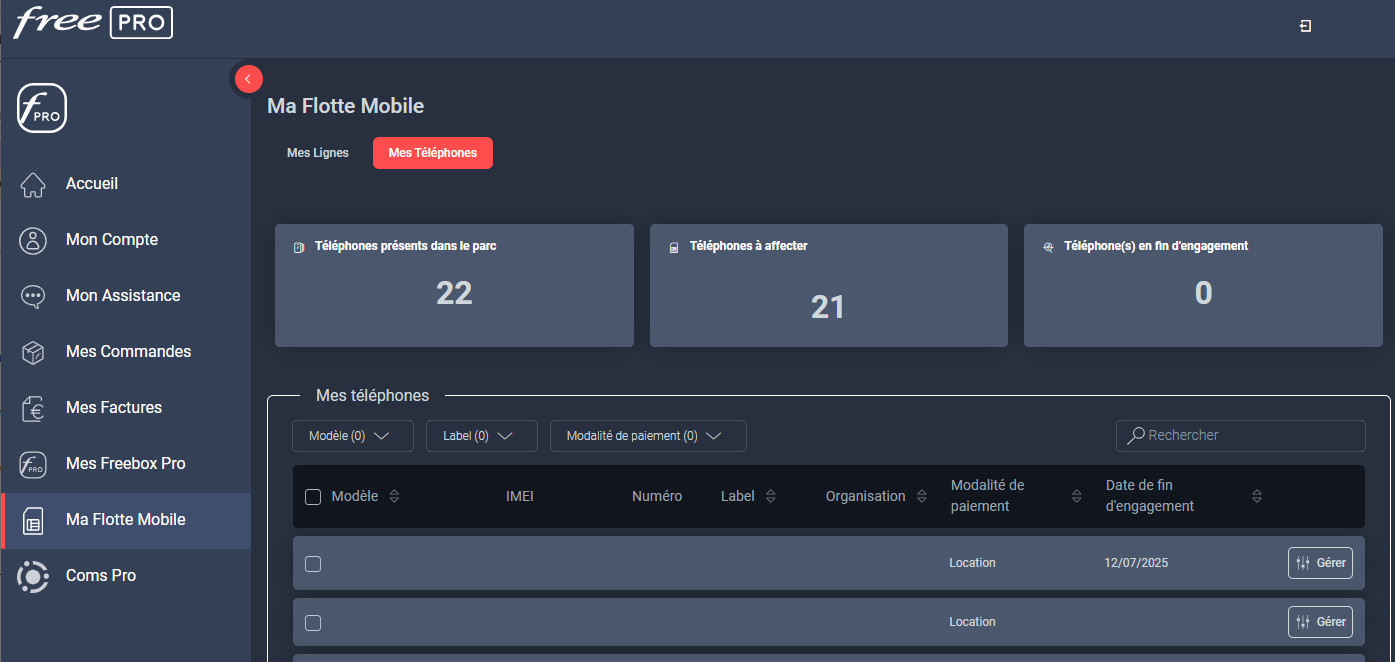Open the Label (0) filter dropdown

[482, 436]
